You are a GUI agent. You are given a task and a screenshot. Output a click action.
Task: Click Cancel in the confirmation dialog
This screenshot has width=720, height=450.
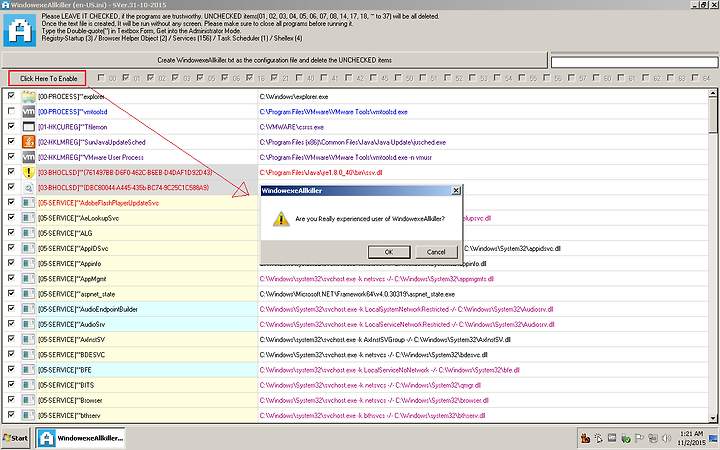436,252
